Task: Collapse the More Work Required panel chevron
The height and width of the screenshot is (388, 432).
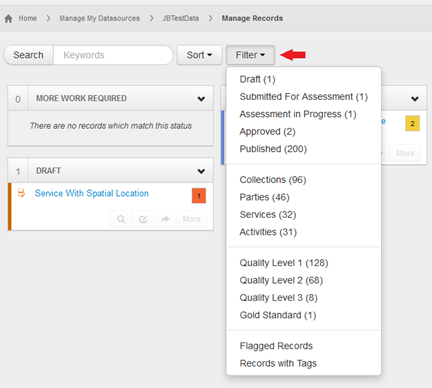Action: pyautogui.click(x=201, y=99)
